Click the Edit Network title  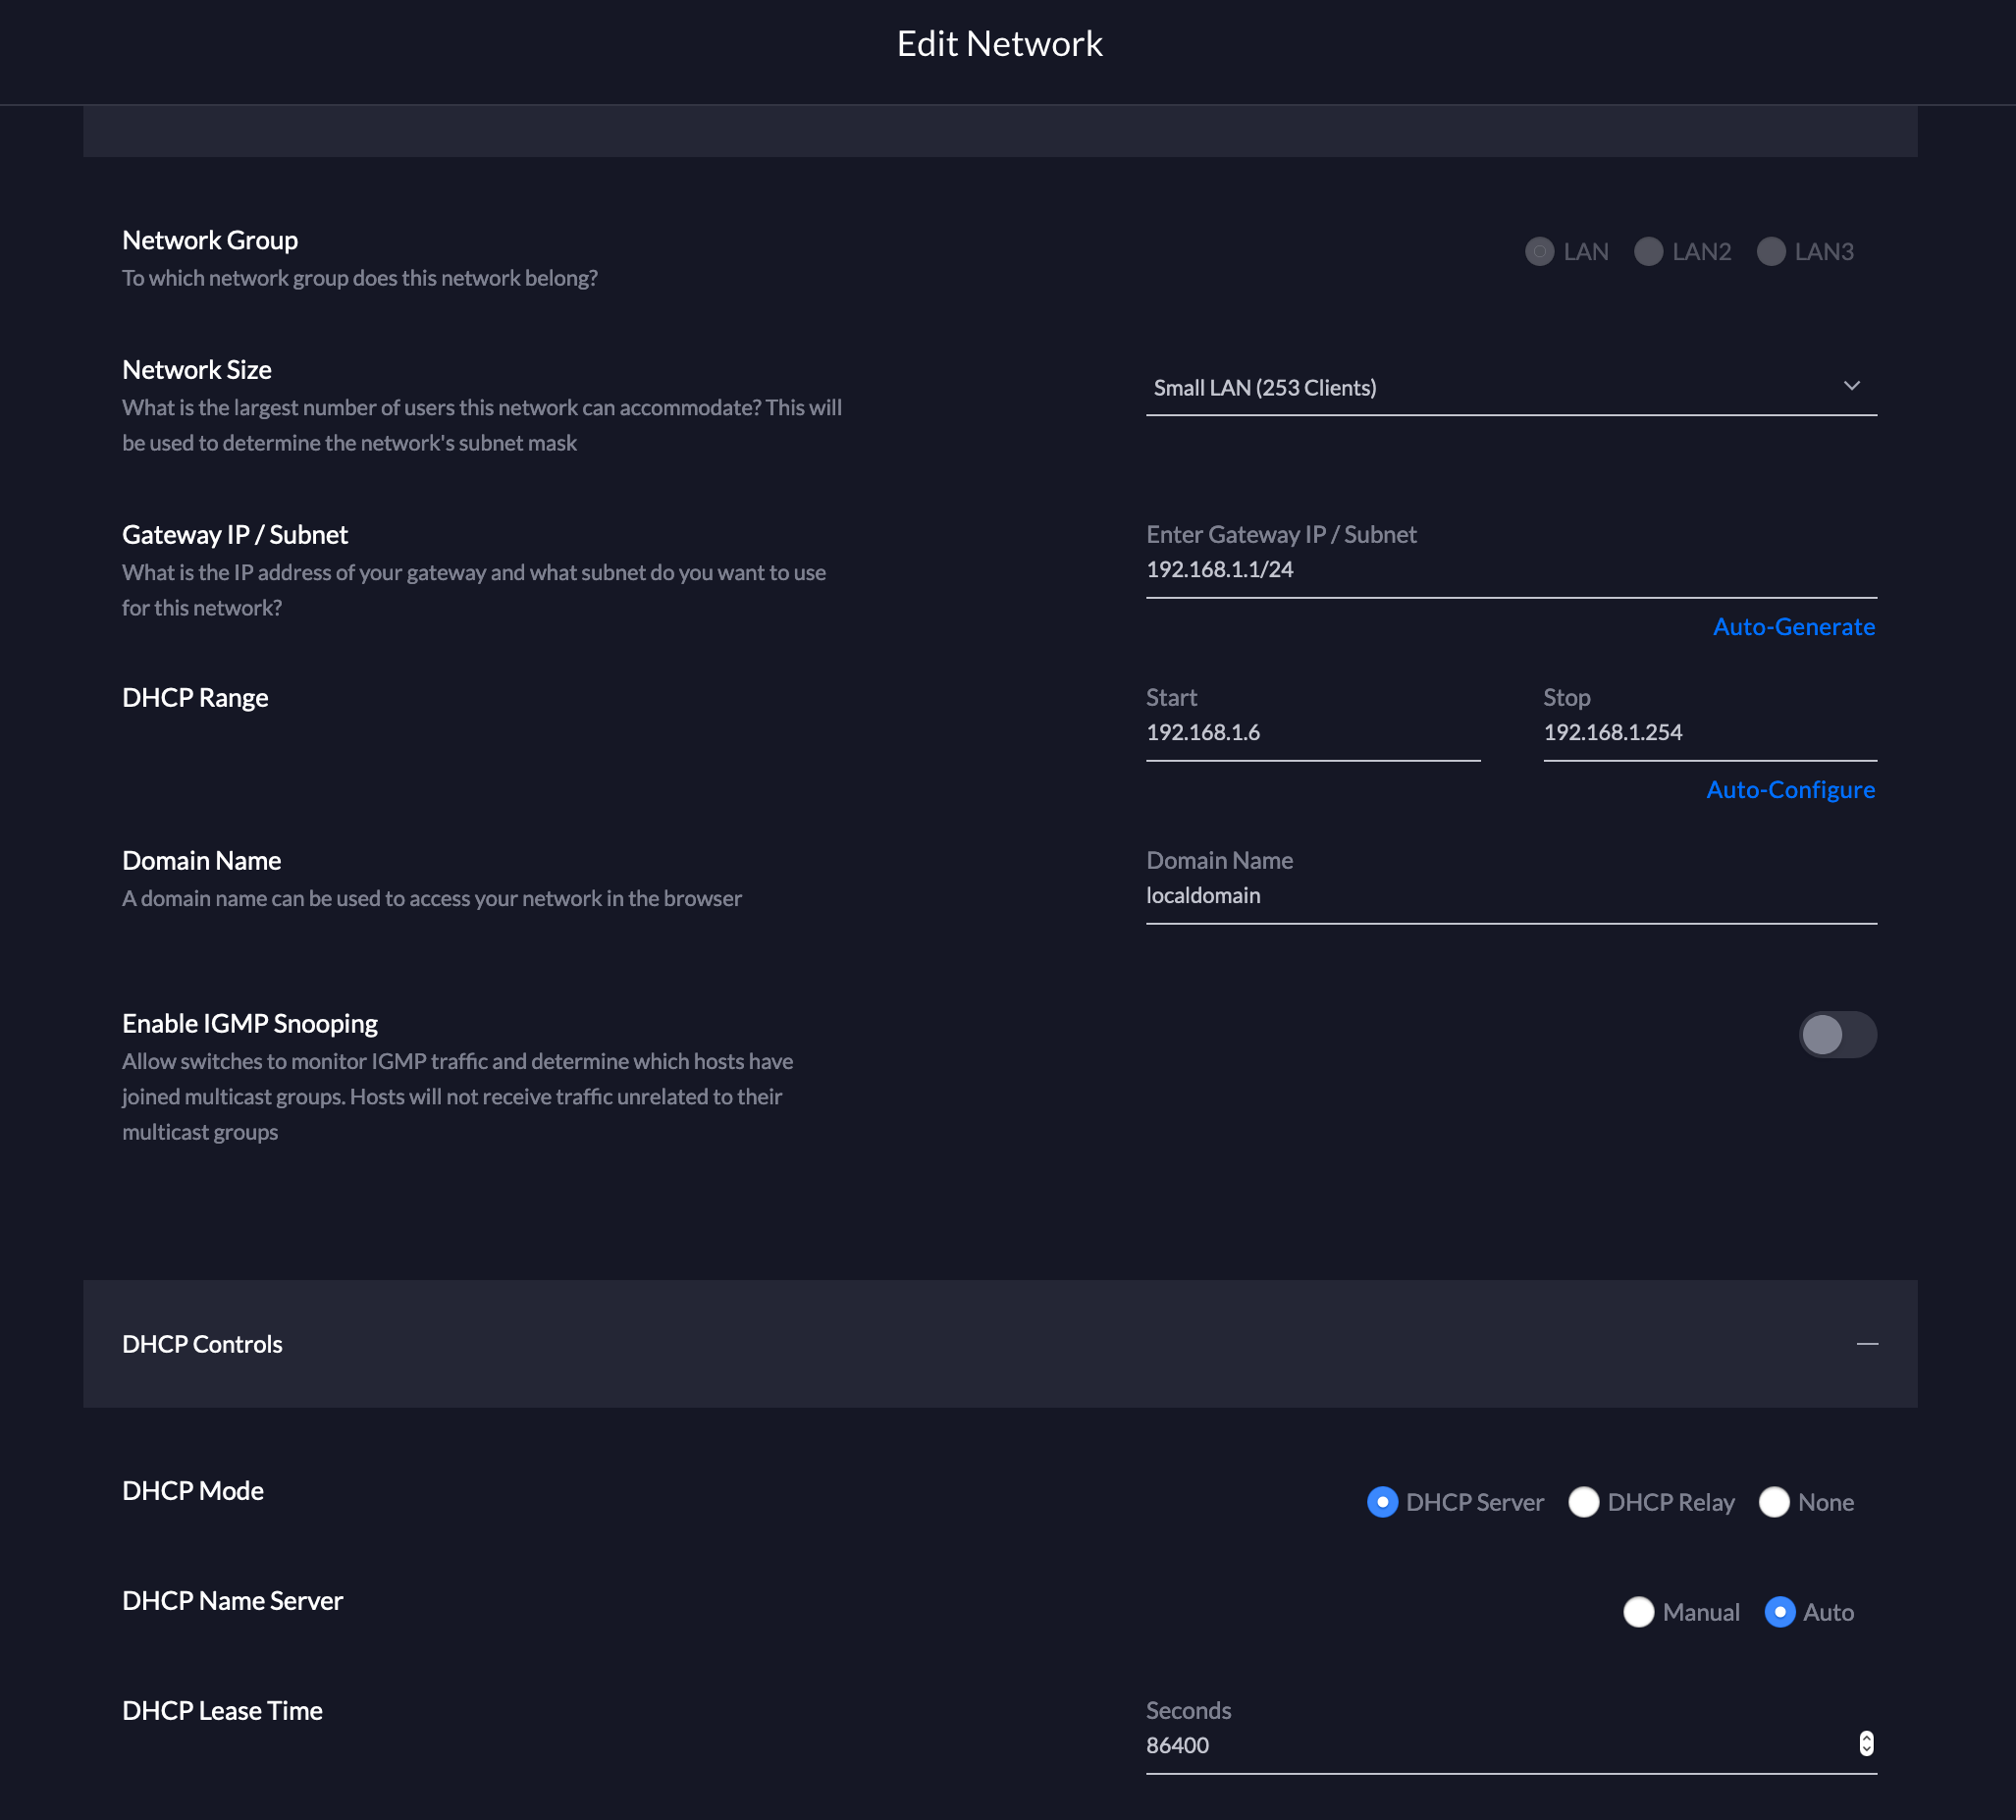1000,44
